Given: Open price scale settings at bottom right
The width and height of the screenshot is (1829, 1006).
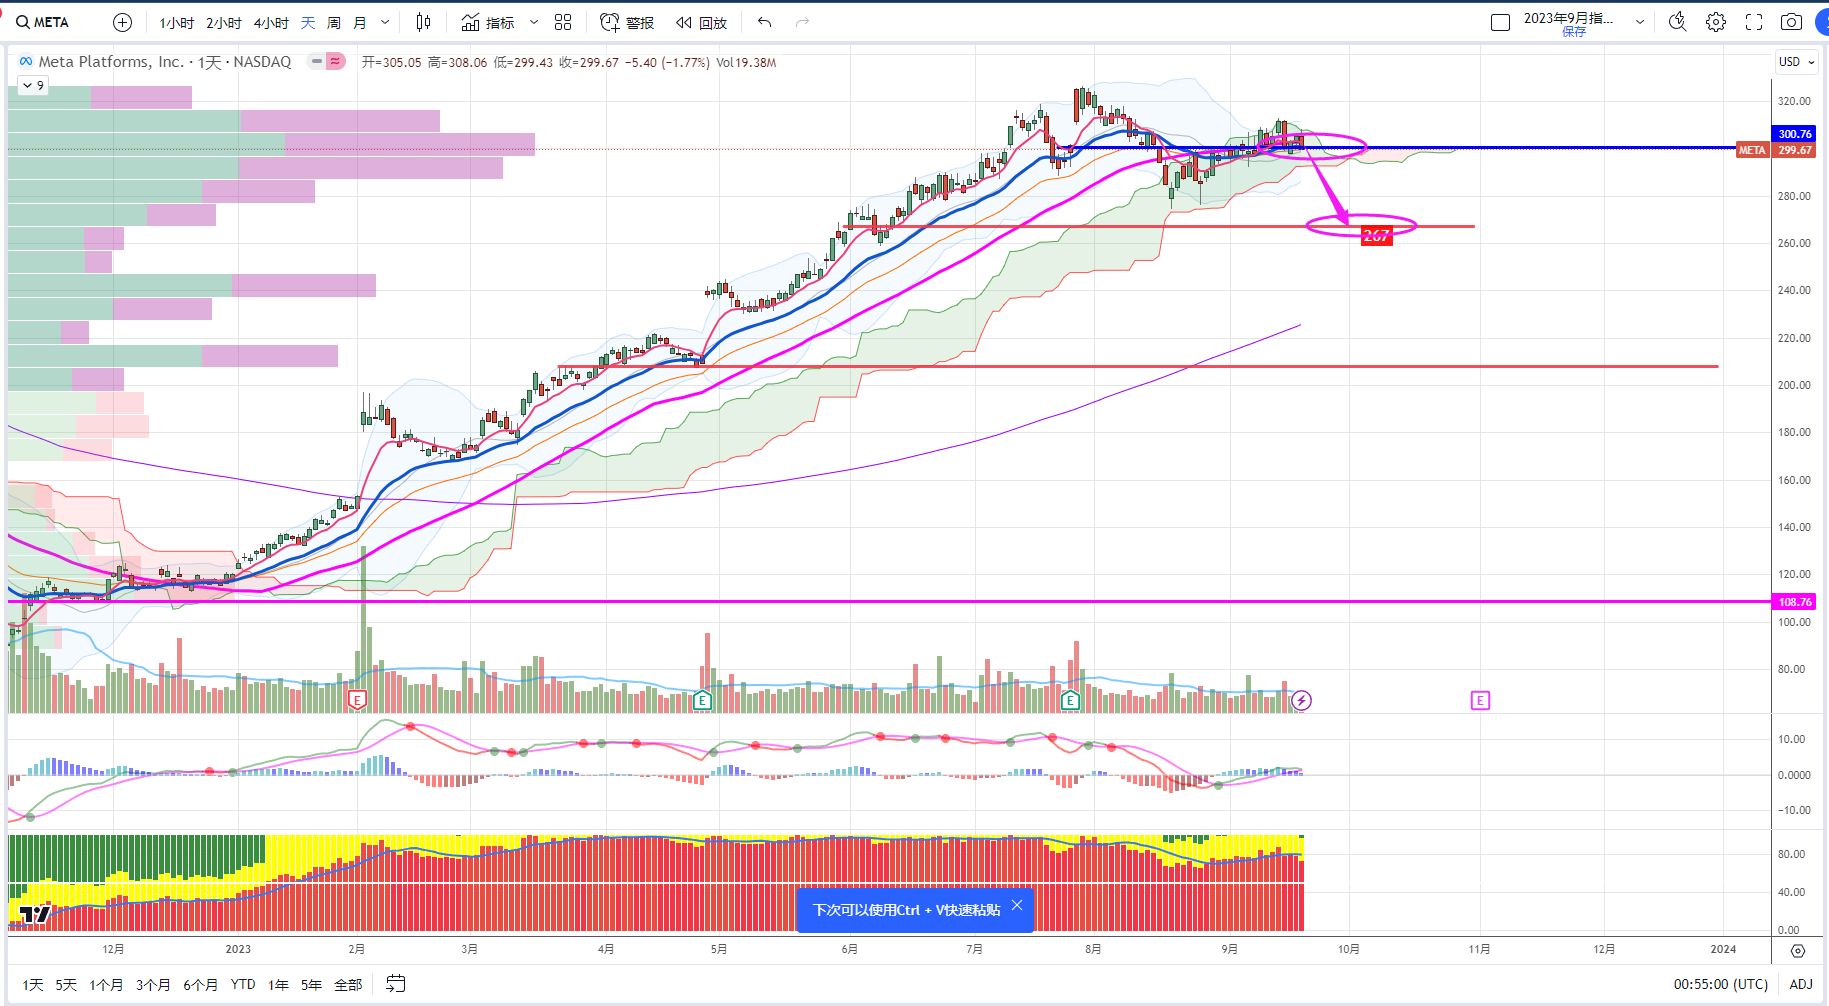Looking at the screenshot, I should [x=1798, y=950].
